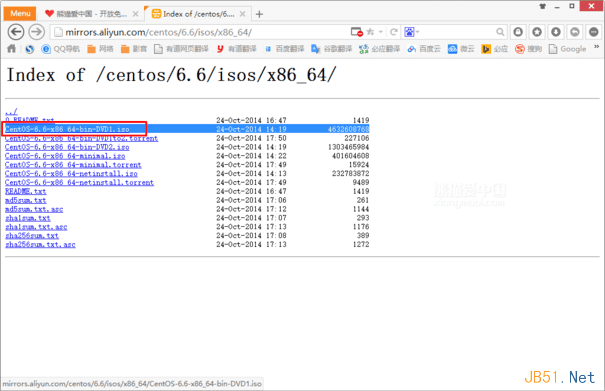Open the 影音 bookmark folder
The image size is (605, 391).
[134, 49]
